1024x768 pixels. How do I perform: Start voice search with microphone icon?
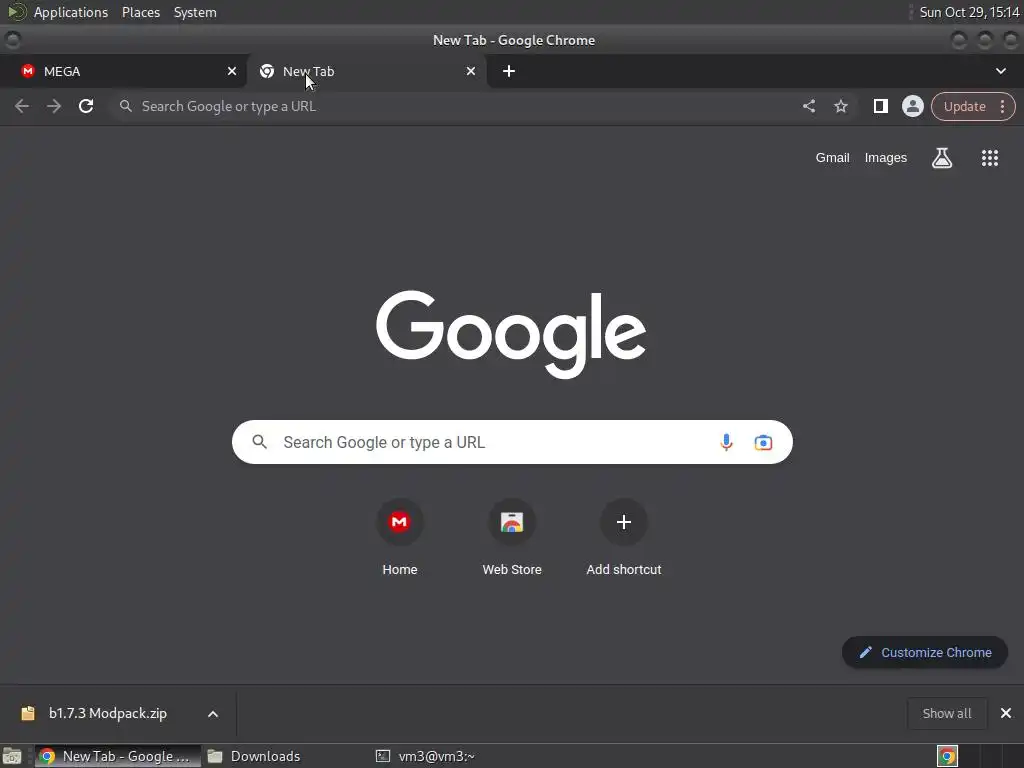click(726, 442)
